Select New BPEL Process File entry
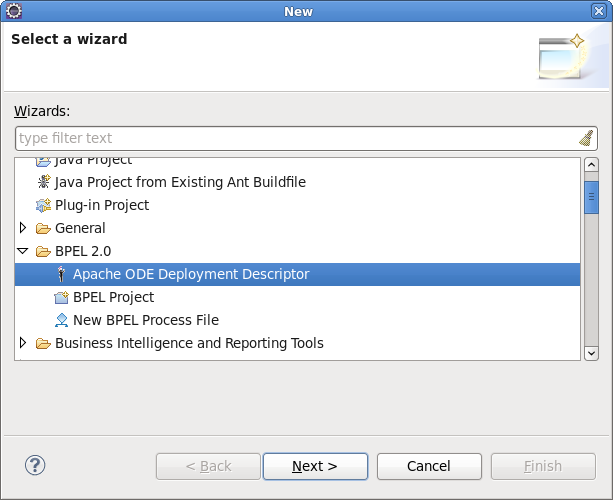 tap(146, 320)
